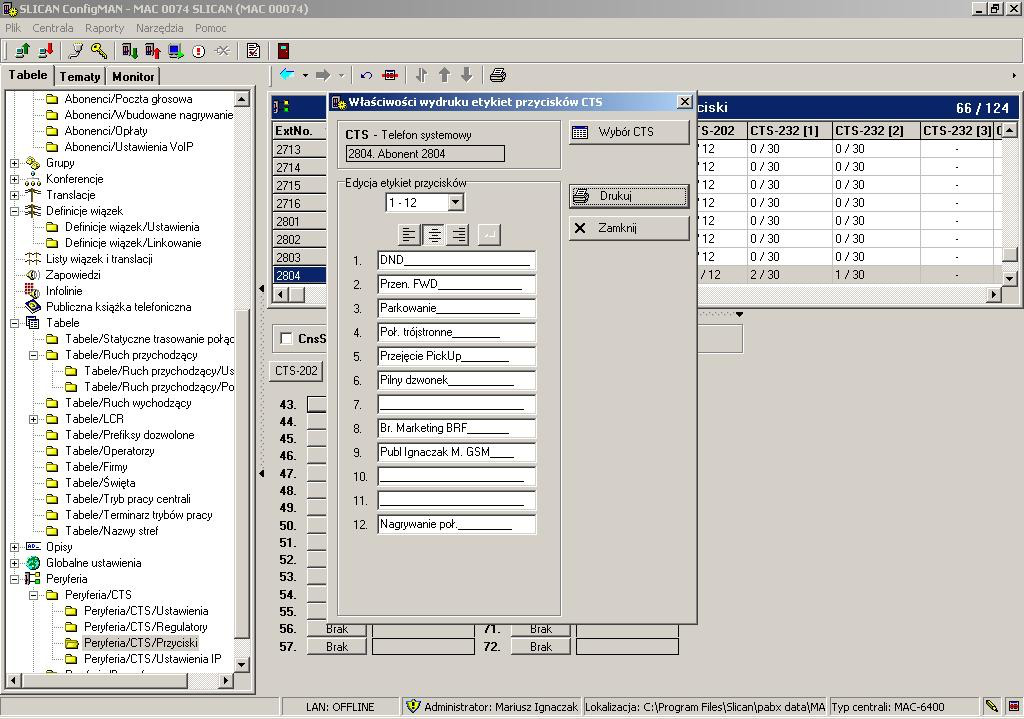The image size is (1024, 719).
Task: Click the red down-arrow computer toolbar icon
Action: tap(46, 50)
